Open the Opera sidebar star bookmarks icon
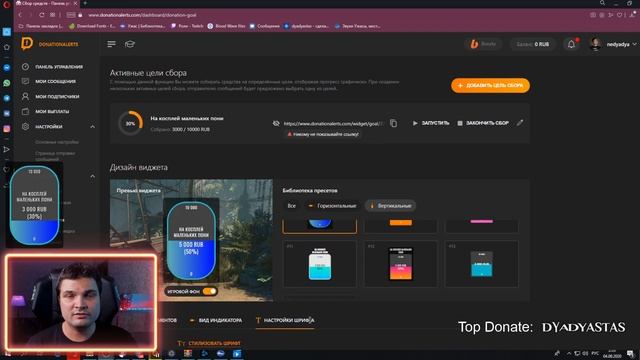 coord(7,47)
